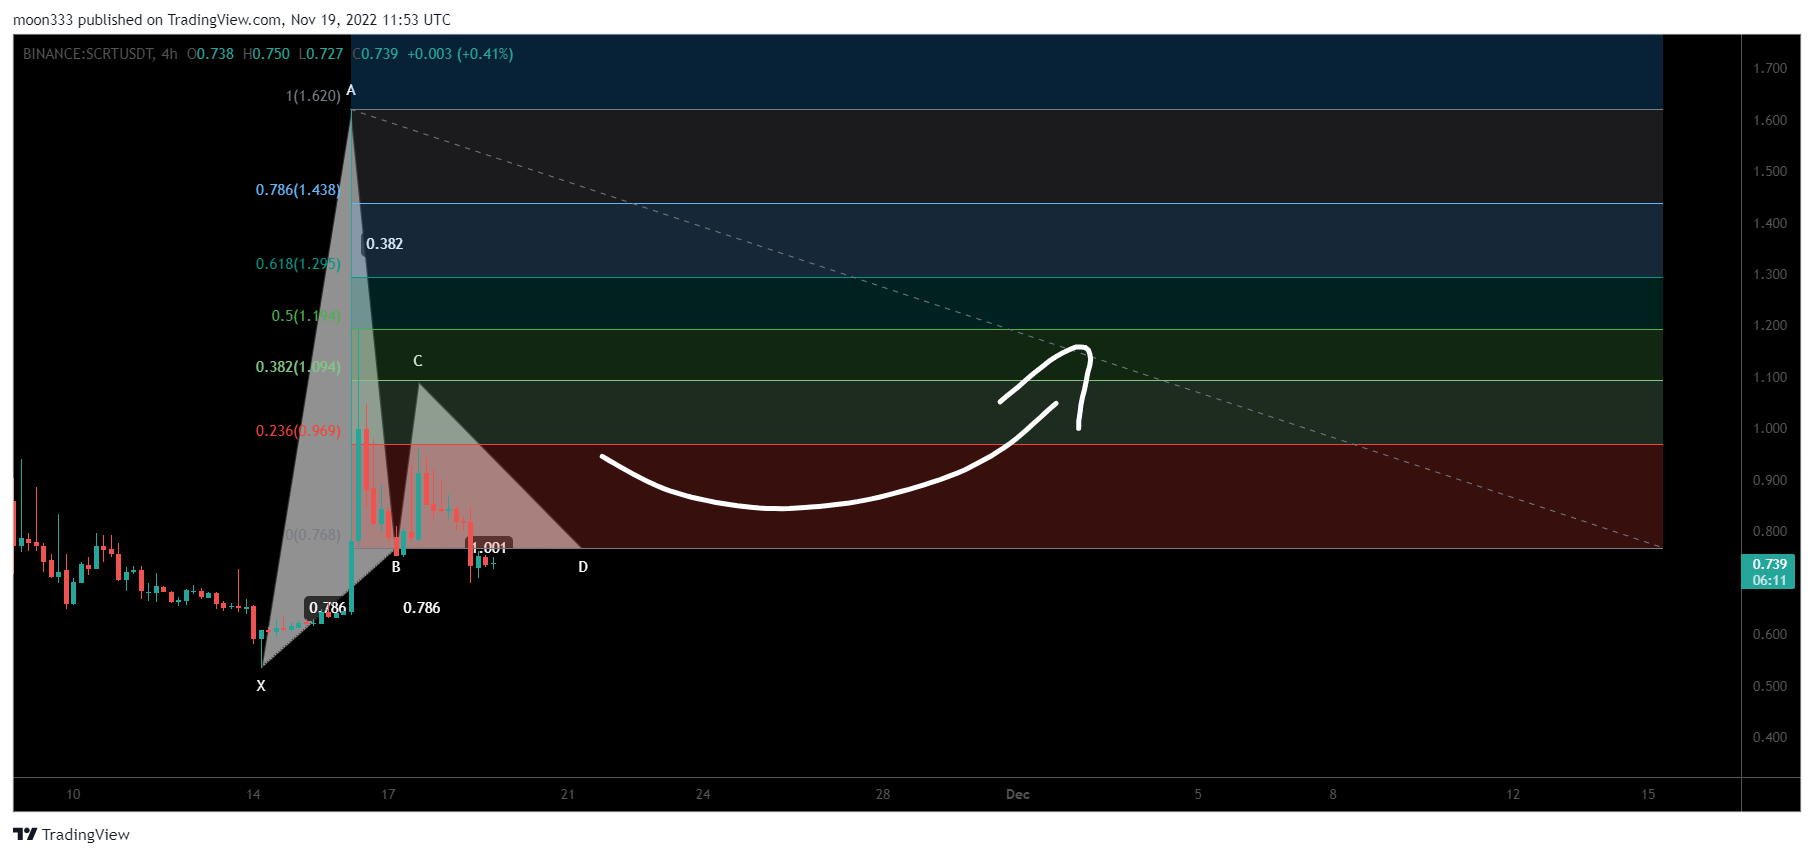1814x856 pixels.
Task: Click the 0.5(1.194) Fibonacci level label
Action: coord(306,316)
